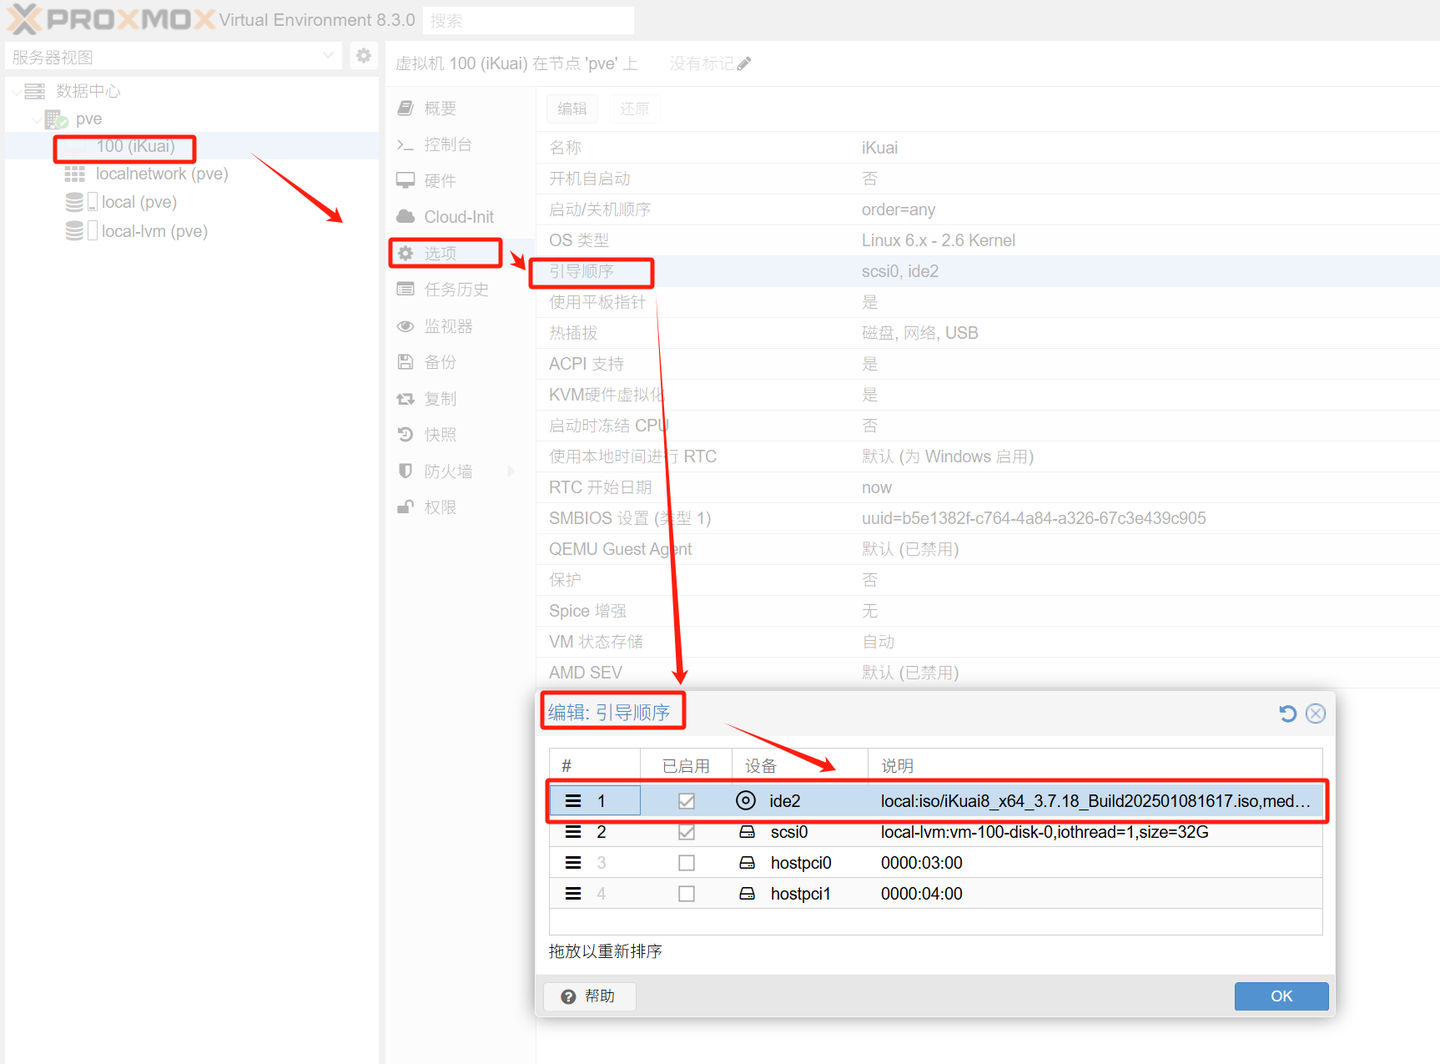Image resolution: width=1440 pixels, height=1064 pixels.
Task: Collapse the pve node tree
Action: point(37,119)
